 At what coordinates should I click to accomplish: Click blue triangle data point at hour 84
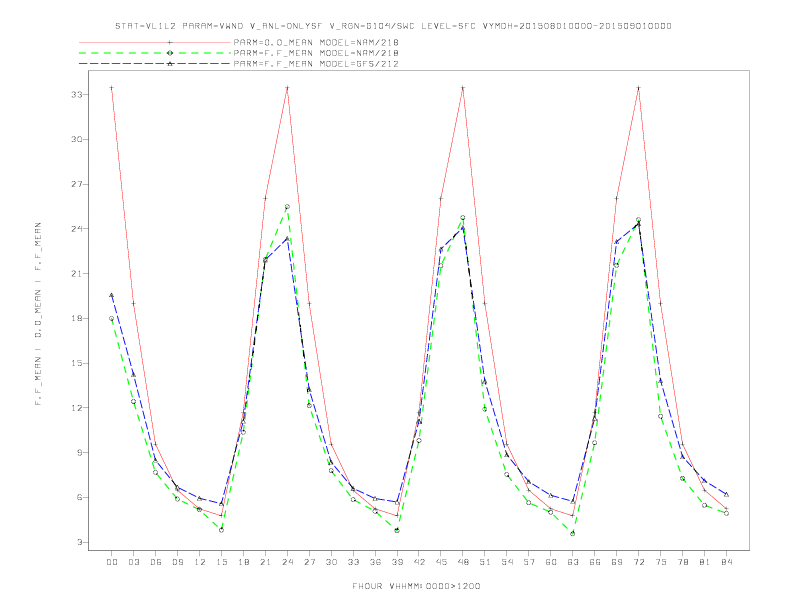point(727,494)
